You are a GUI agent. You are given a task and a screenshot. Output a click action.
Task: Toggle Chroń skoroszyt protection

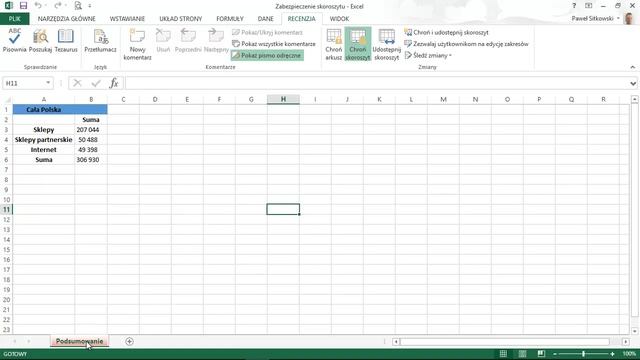[358, 44]
